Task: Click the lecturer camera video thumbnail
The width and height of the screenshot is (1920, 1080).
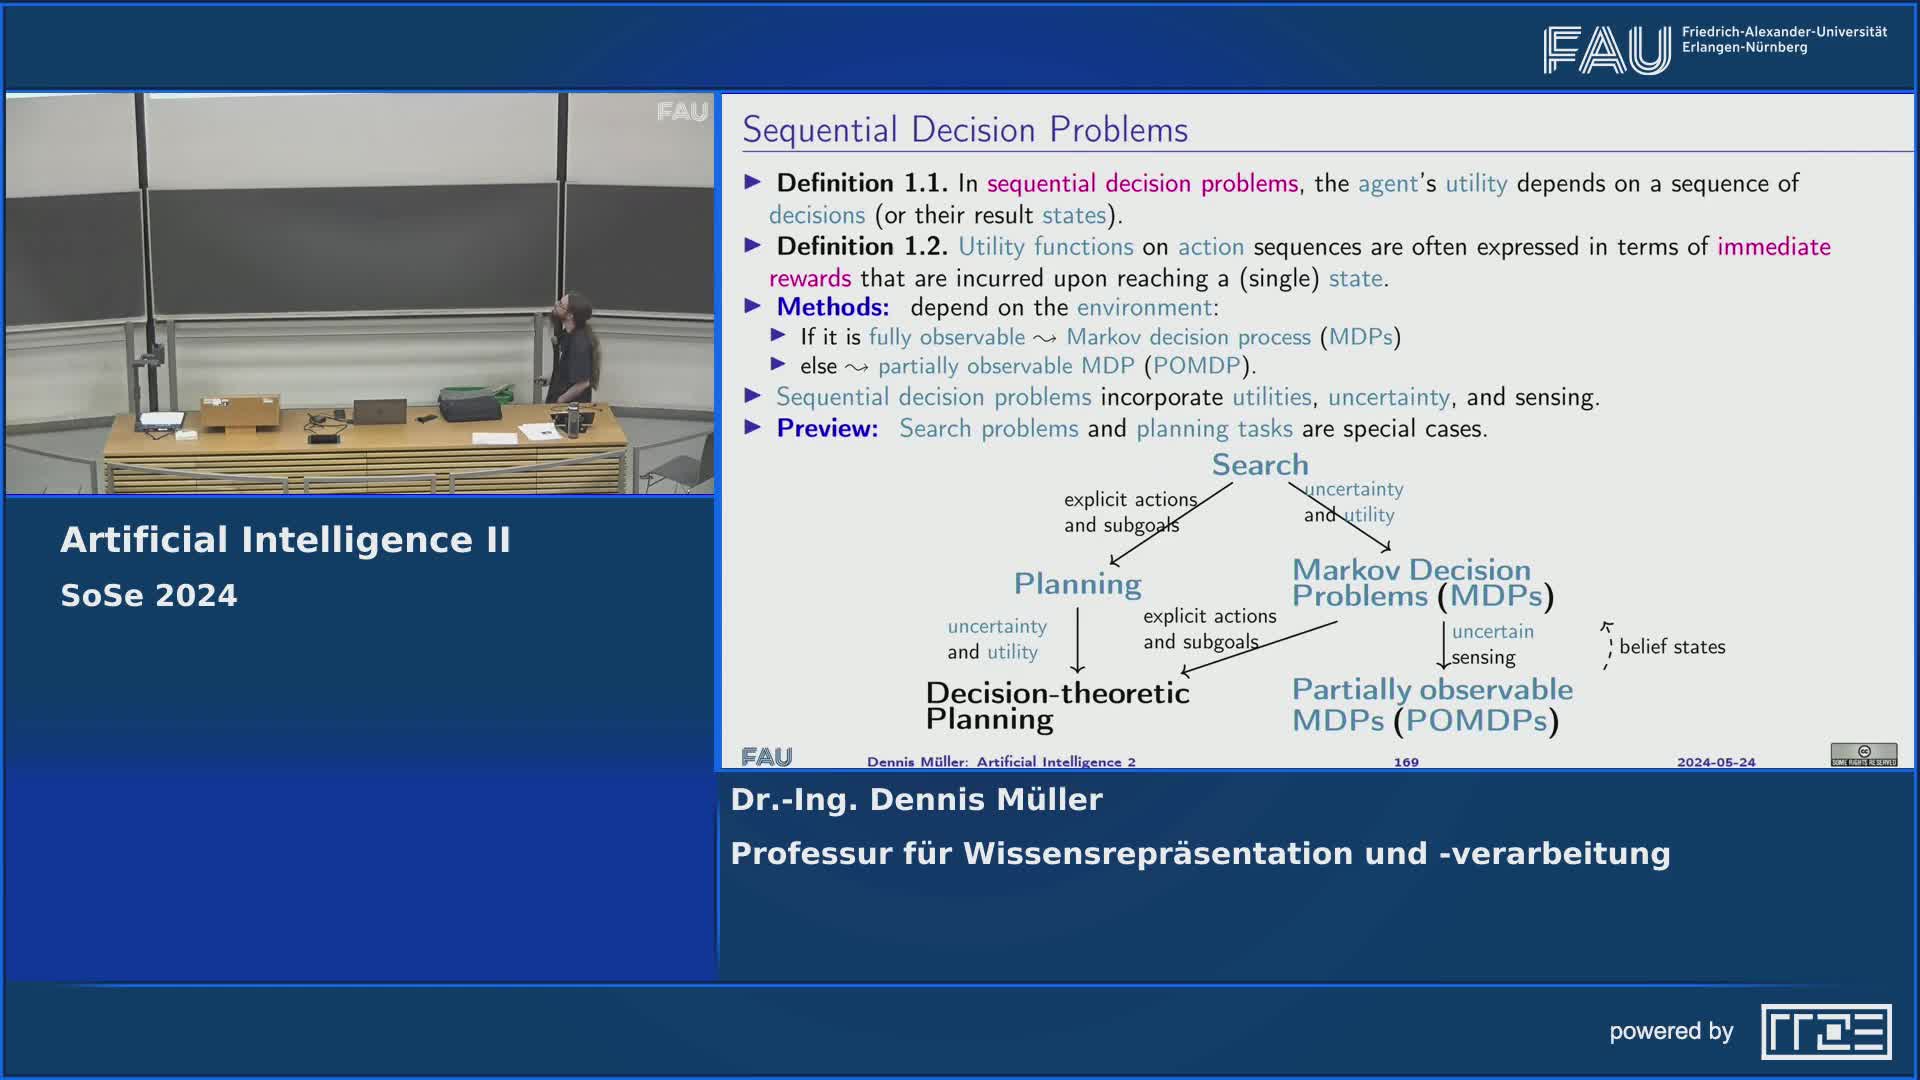Action: click(360, 294)
